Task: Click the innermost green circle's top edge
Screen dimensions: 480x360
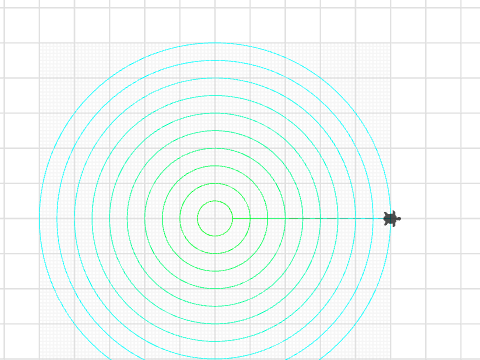Action: pyautogui.click(x=215, y=201)
